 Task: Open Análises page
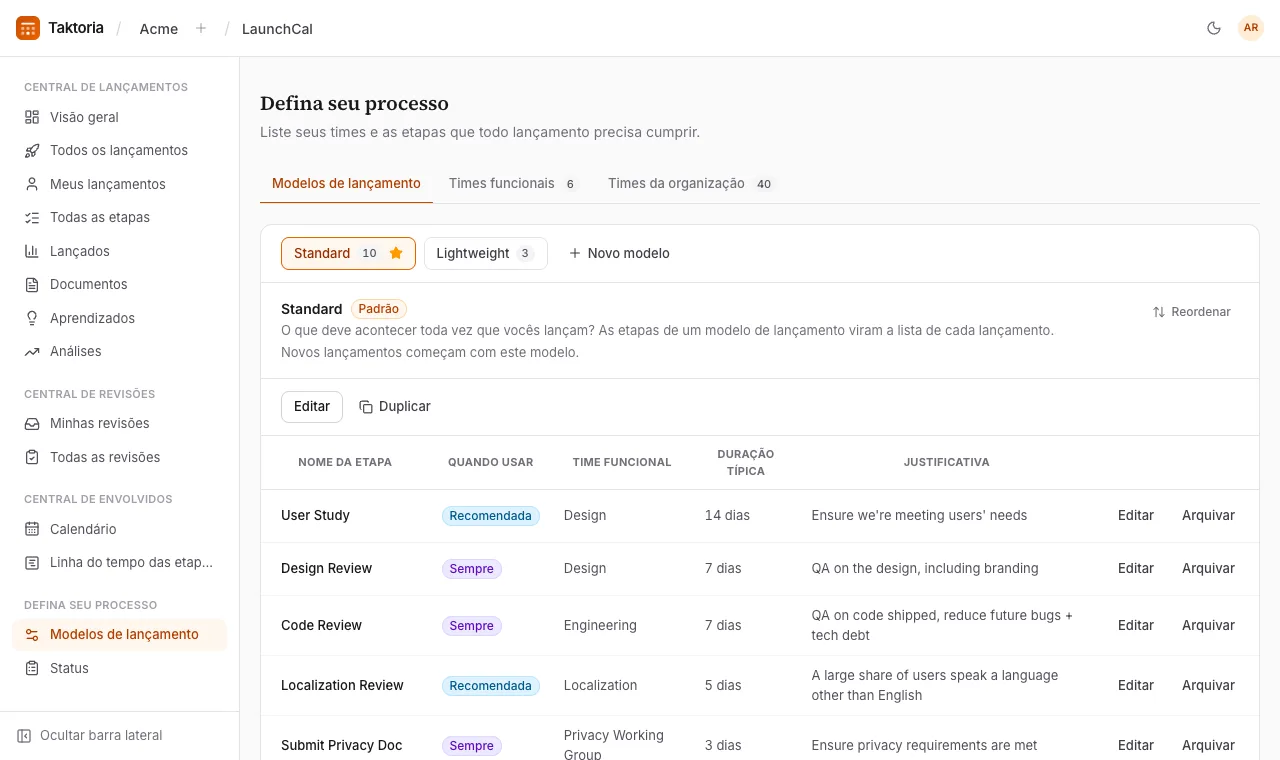pyautogui.click(x=120, y=351)
